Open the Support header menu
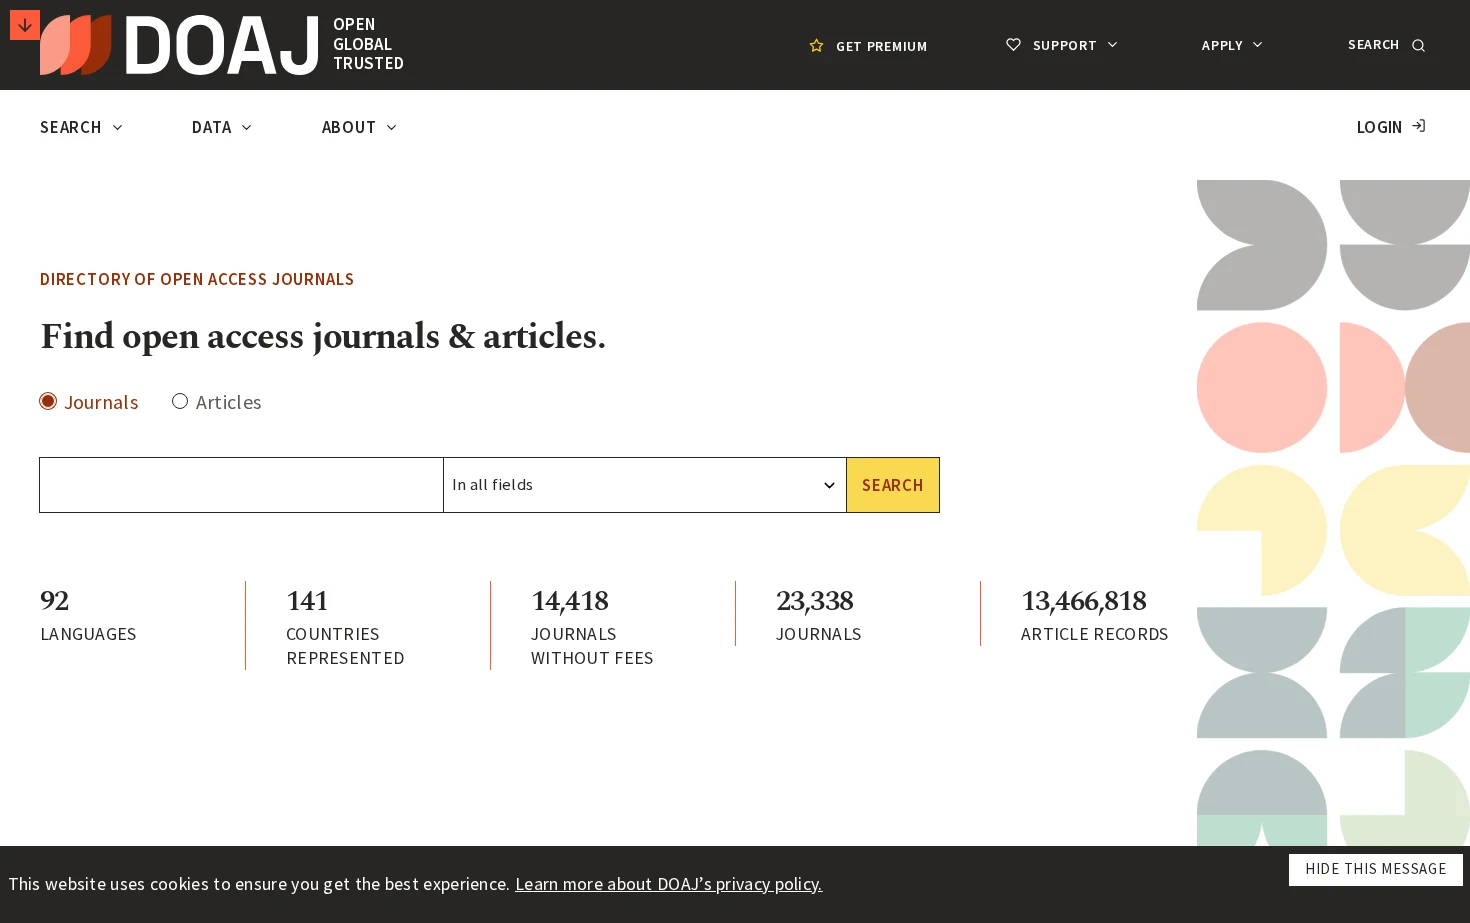 coord(1062,45)
